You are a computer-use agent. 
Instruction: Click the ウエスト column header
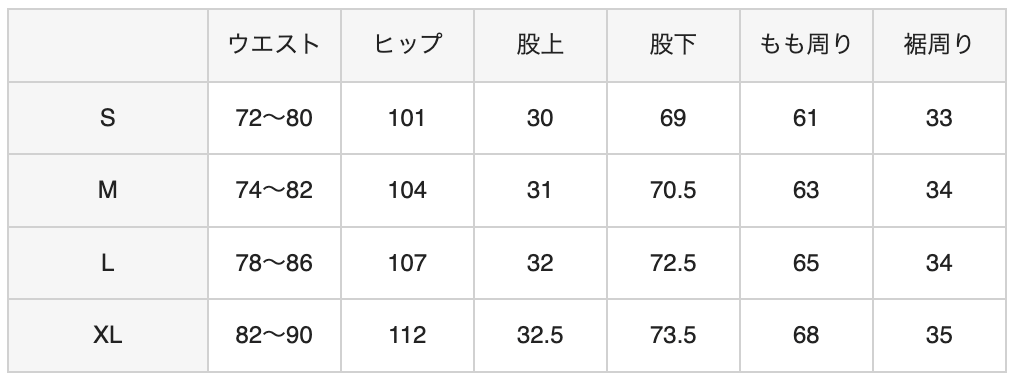click(274, 45)
